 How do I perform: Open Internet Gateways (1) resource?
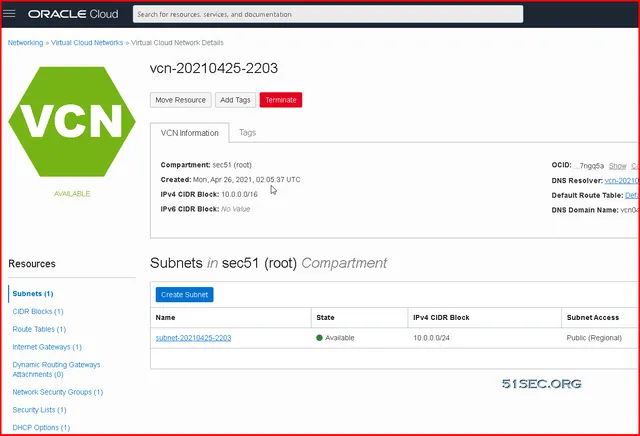(47, 347)
